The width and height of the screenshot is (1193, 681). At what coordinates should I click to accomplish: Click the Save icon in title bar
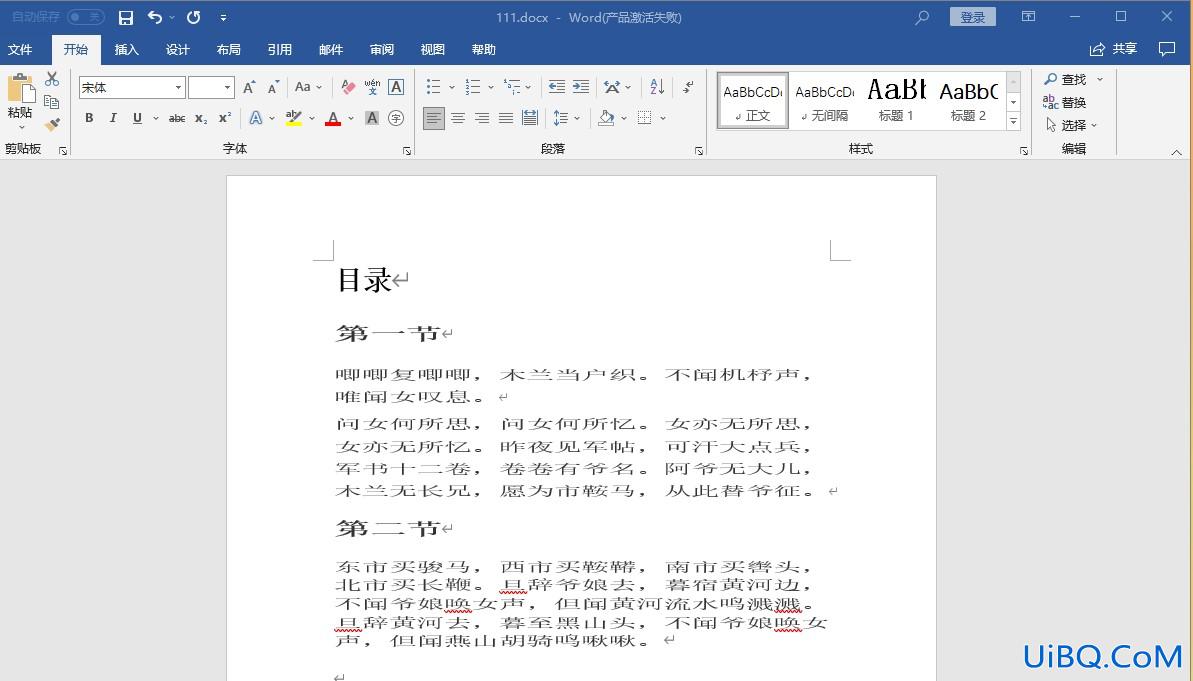[x=126, y=18]
